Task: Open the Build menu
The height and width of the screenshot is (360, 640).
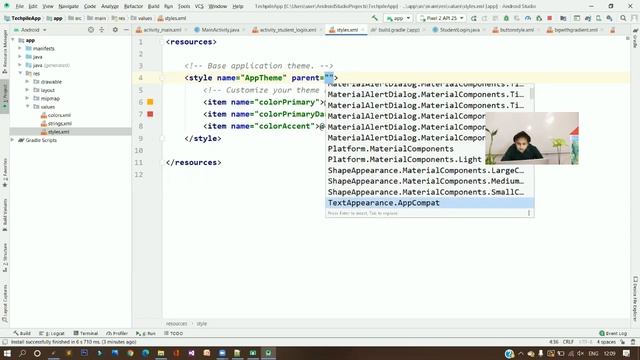Action: click(153, 6)
